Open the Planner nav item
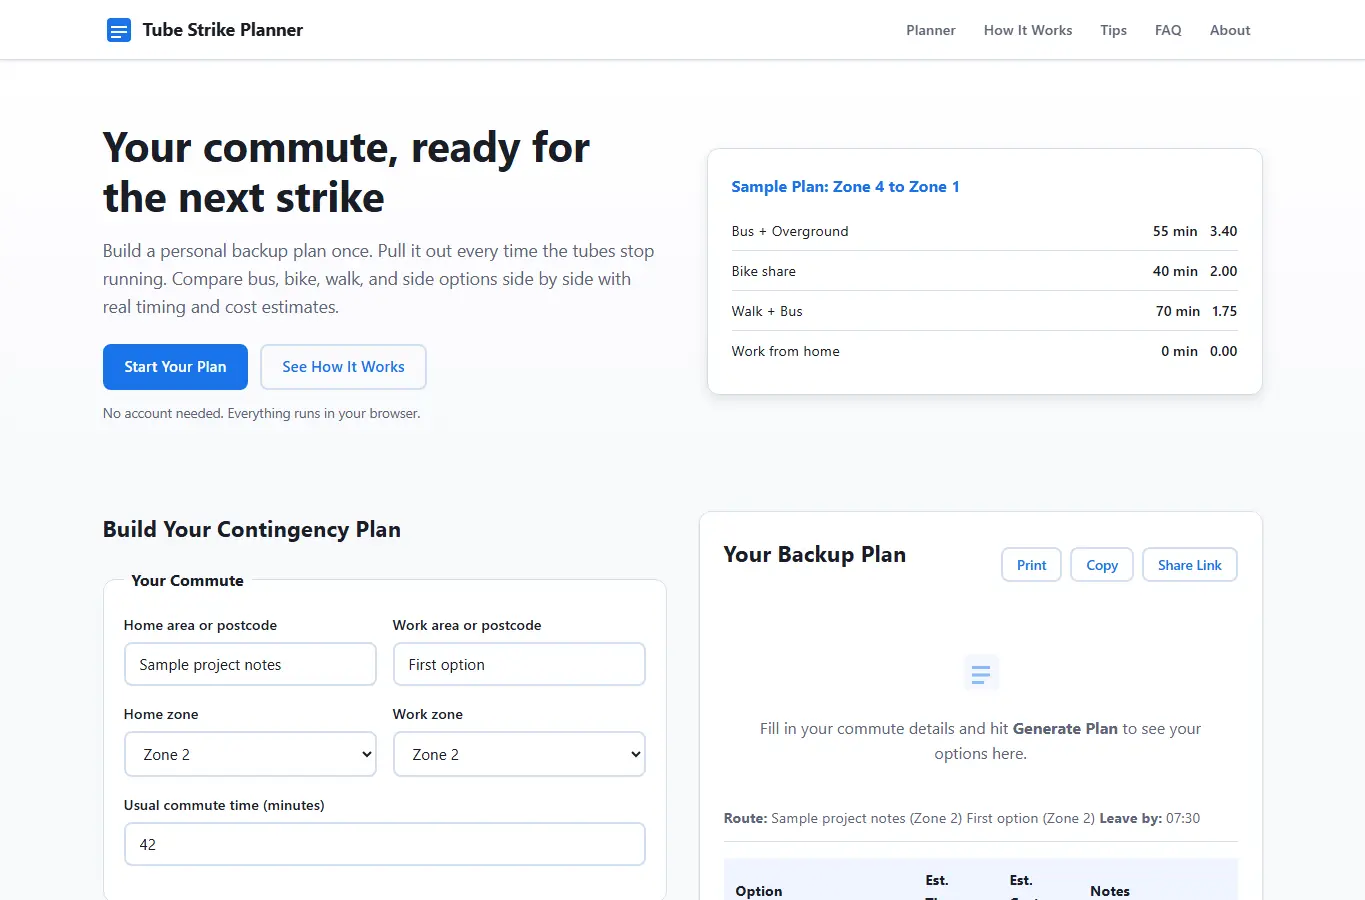The width and height of the screenshot is (1365, 900). [930, 30]
